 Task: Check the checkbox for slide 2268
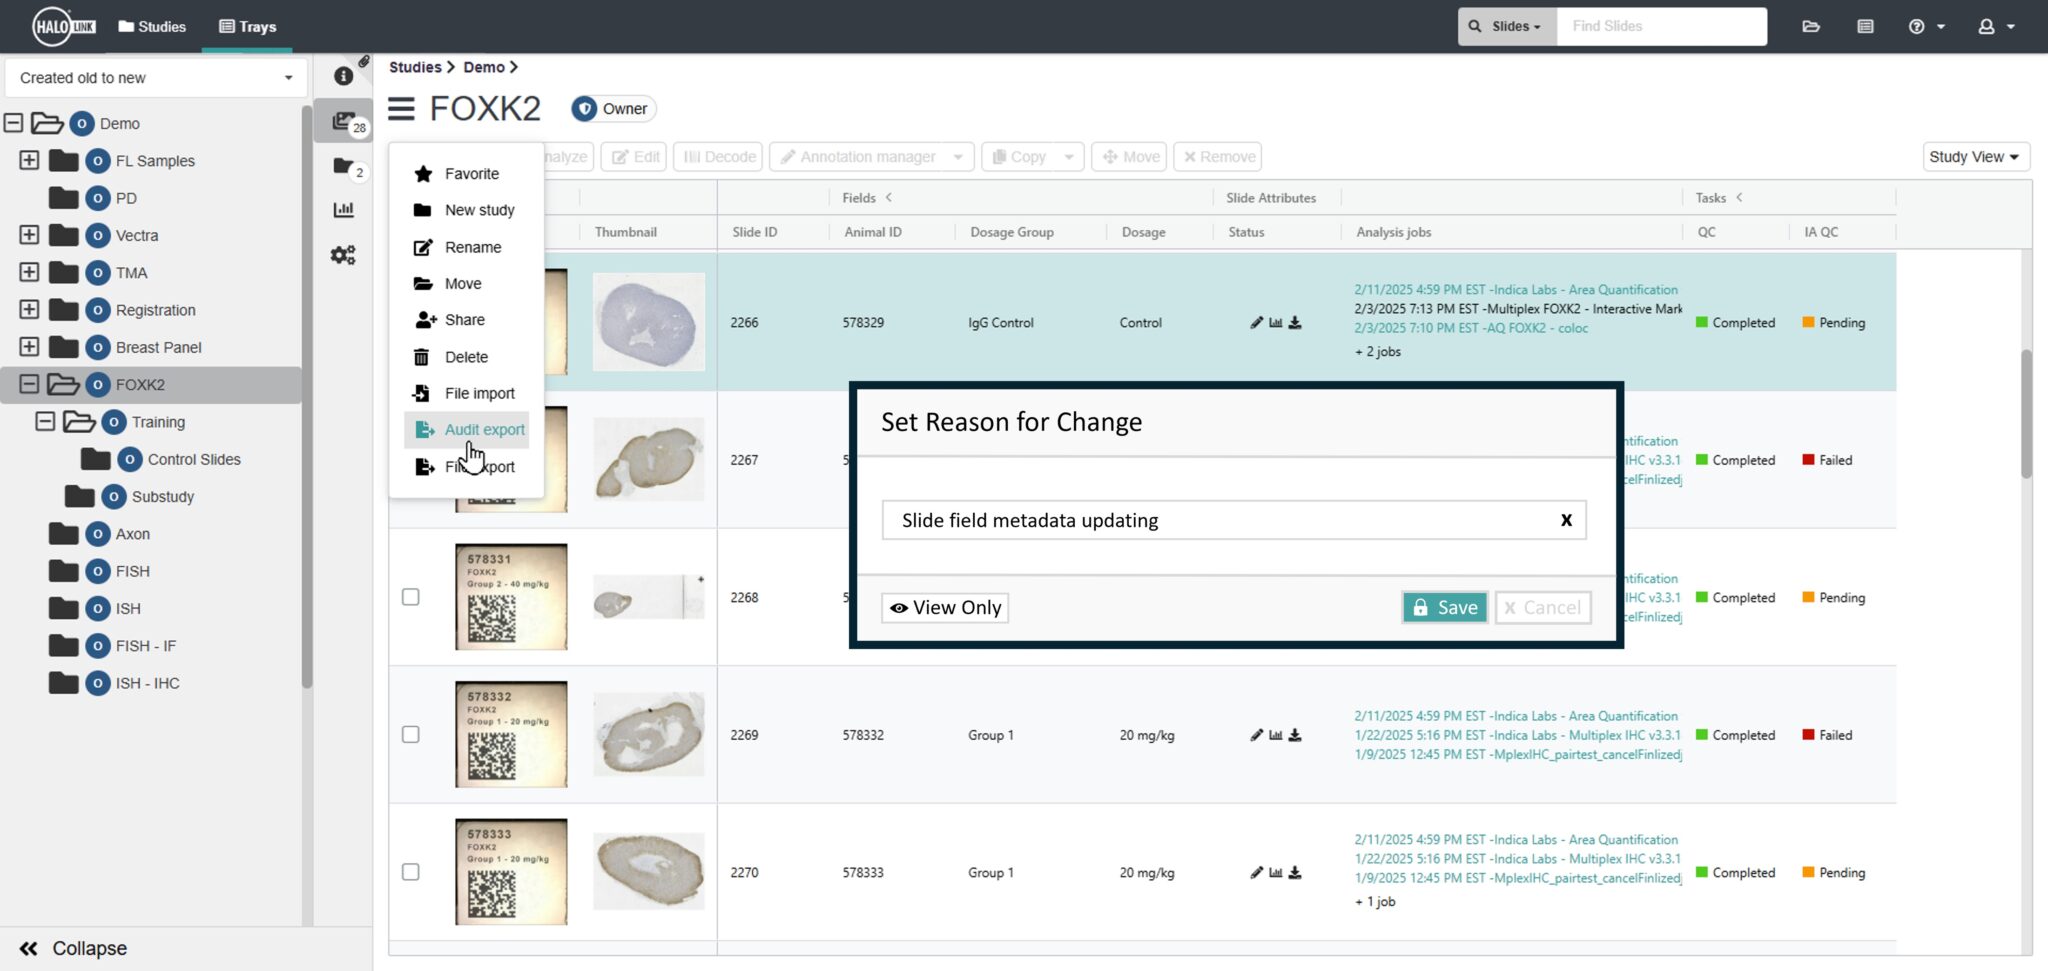click(x=411, y=597)
